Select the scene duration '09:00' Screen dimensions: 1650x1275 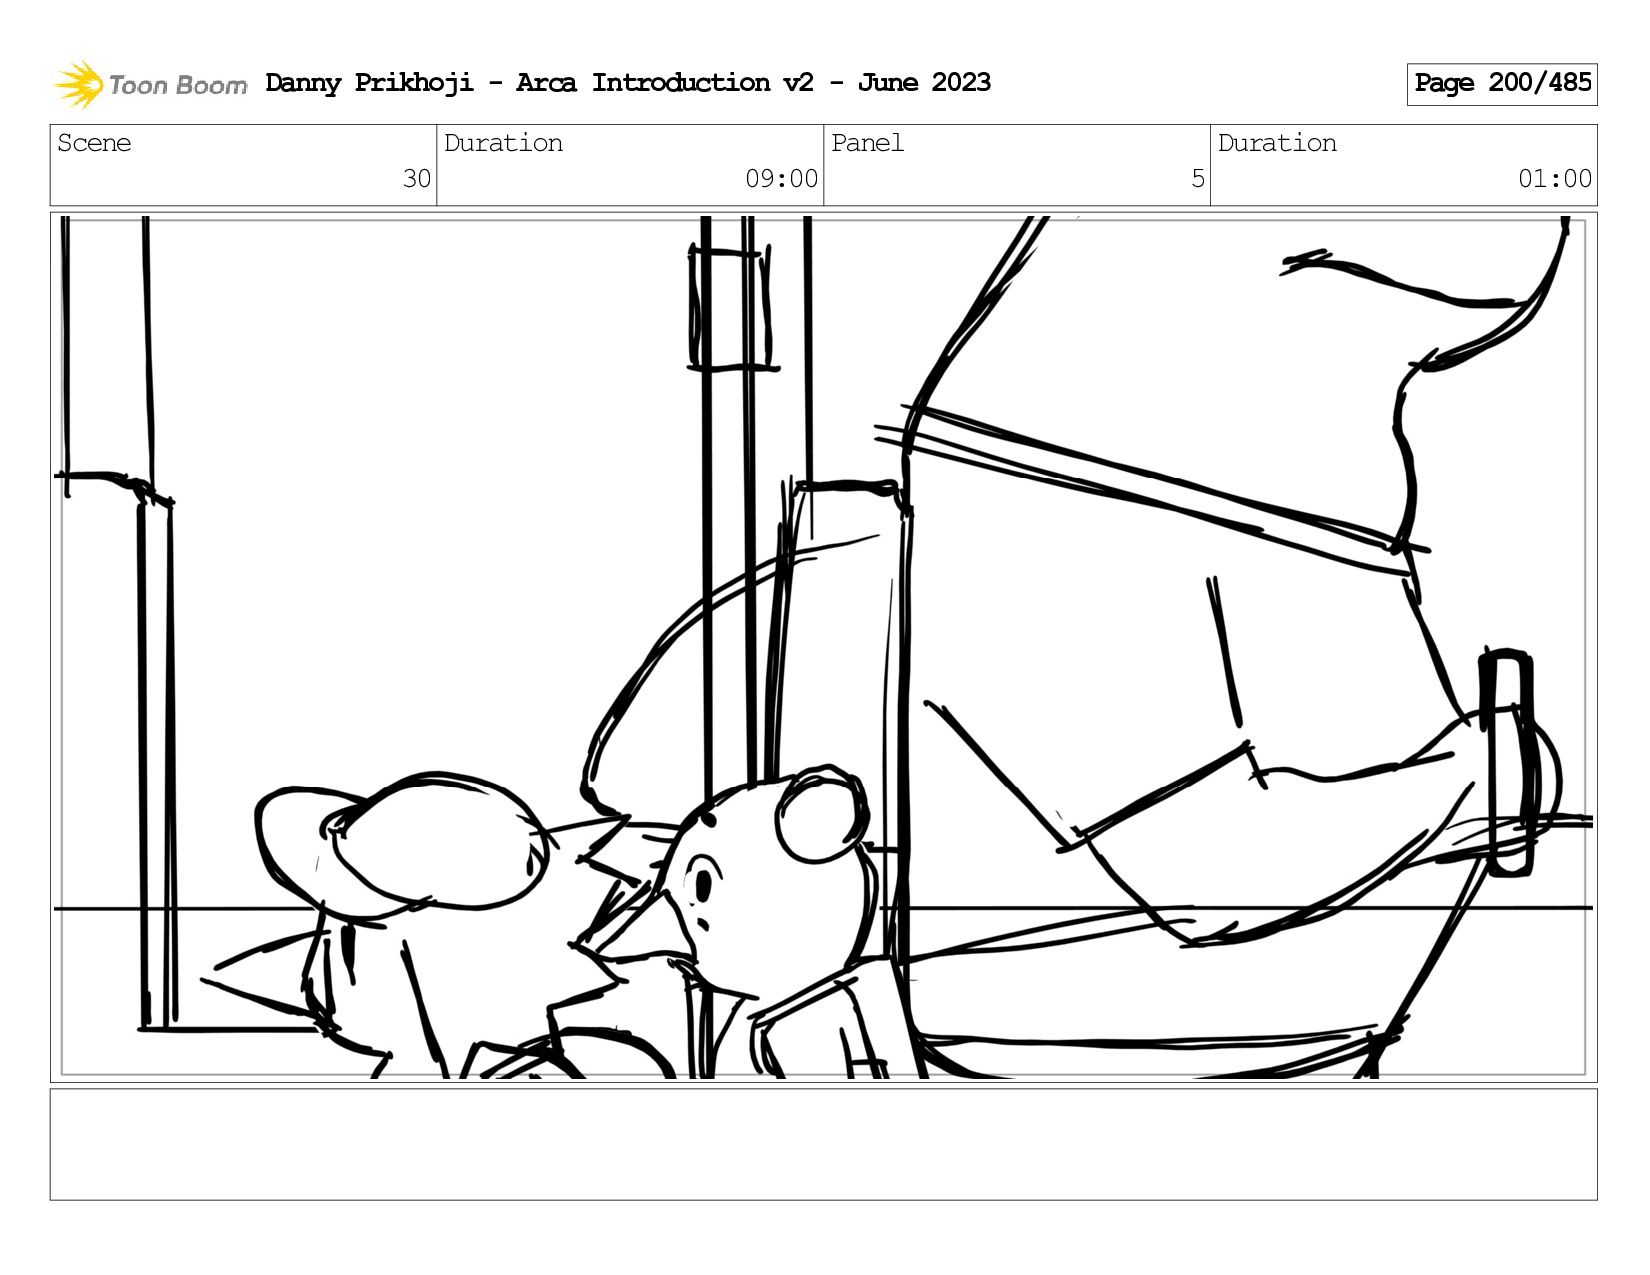click(x=781, y=179)
